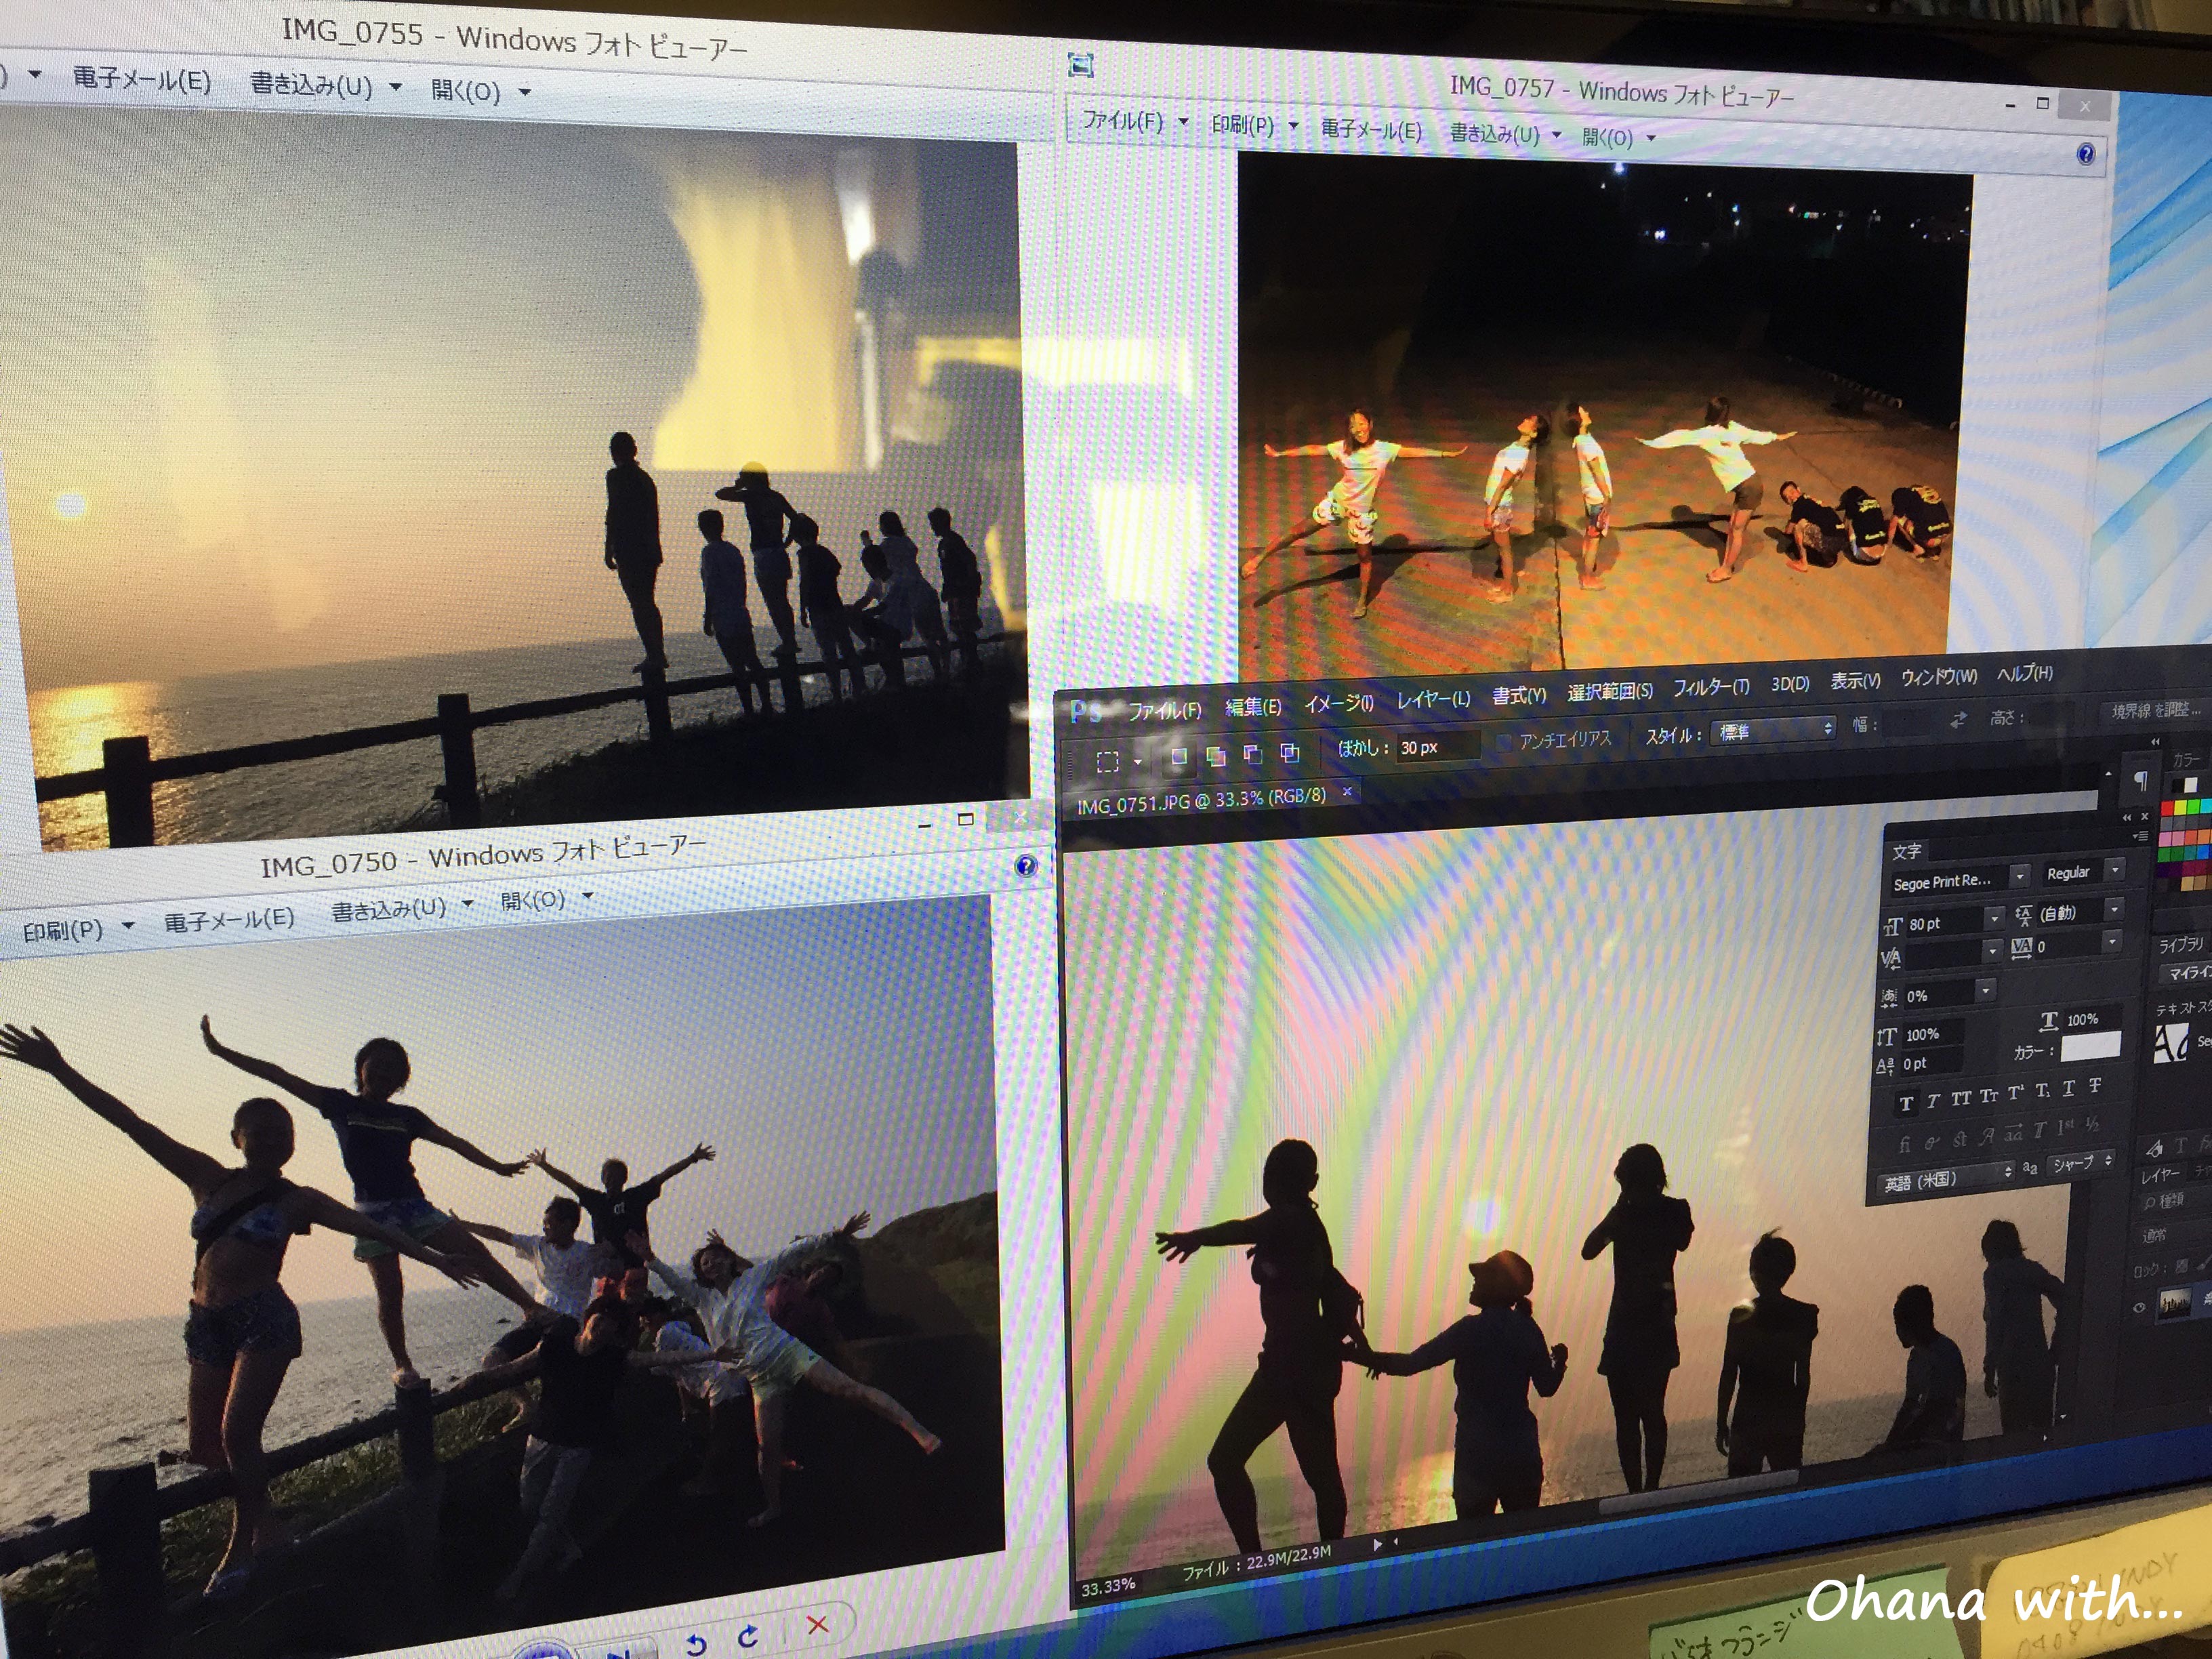Apply Faux Italic style in Character panel
The height and width of the screenshot is (1659, 2212).
1933,1100
